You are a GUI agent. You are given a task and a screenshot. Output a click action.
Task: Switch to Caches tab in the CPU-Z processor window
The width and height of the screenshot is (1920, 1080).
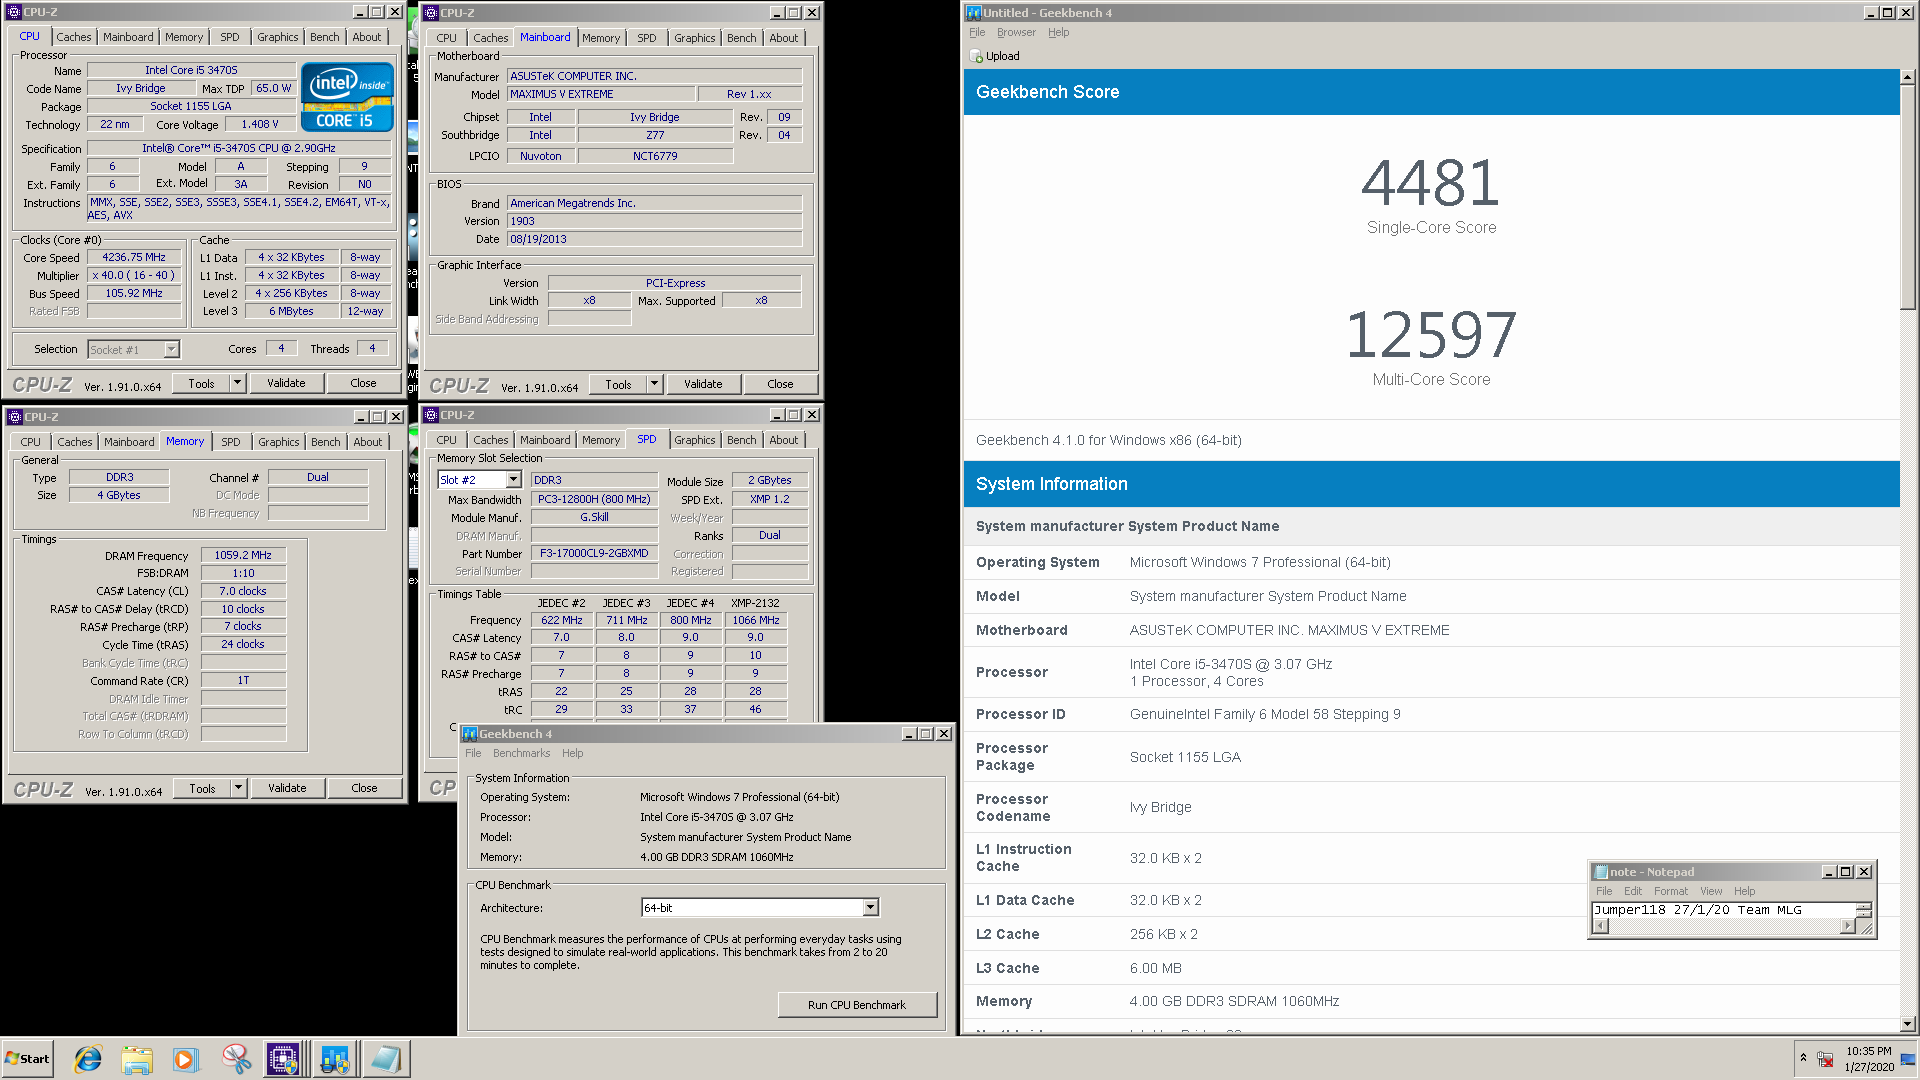tap(74, 37)
